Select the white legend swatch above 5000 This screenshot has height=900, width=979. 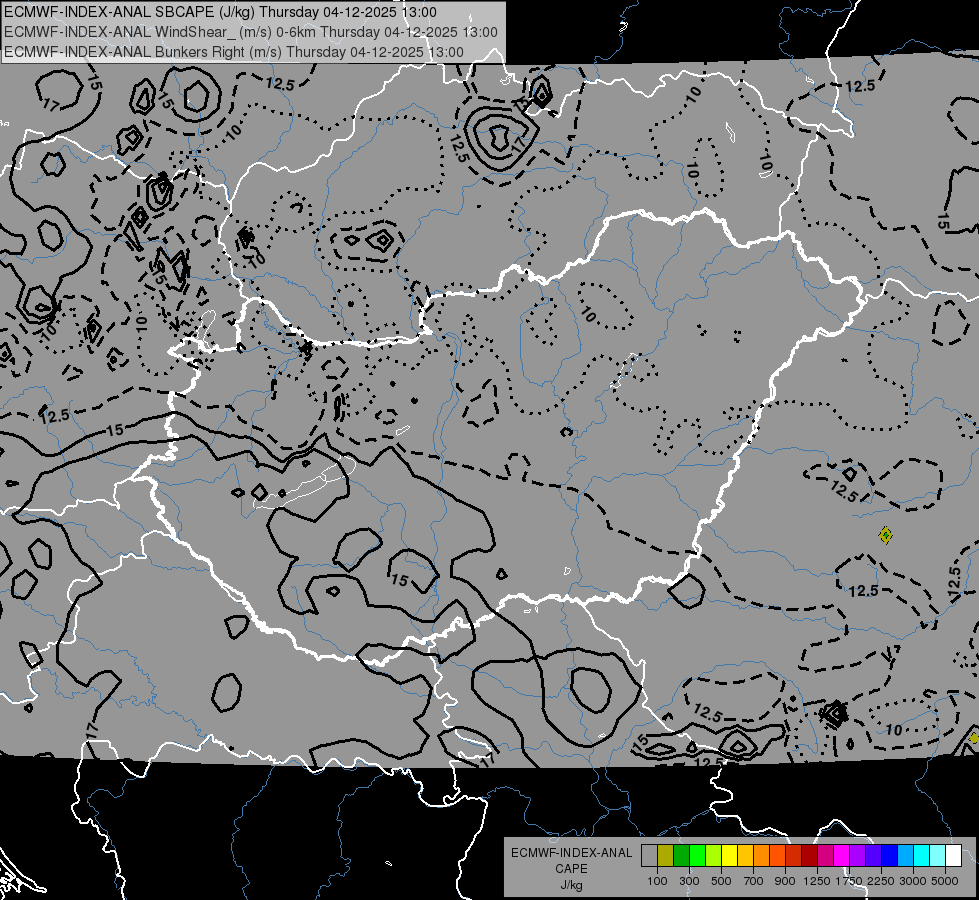click(953, 856)
